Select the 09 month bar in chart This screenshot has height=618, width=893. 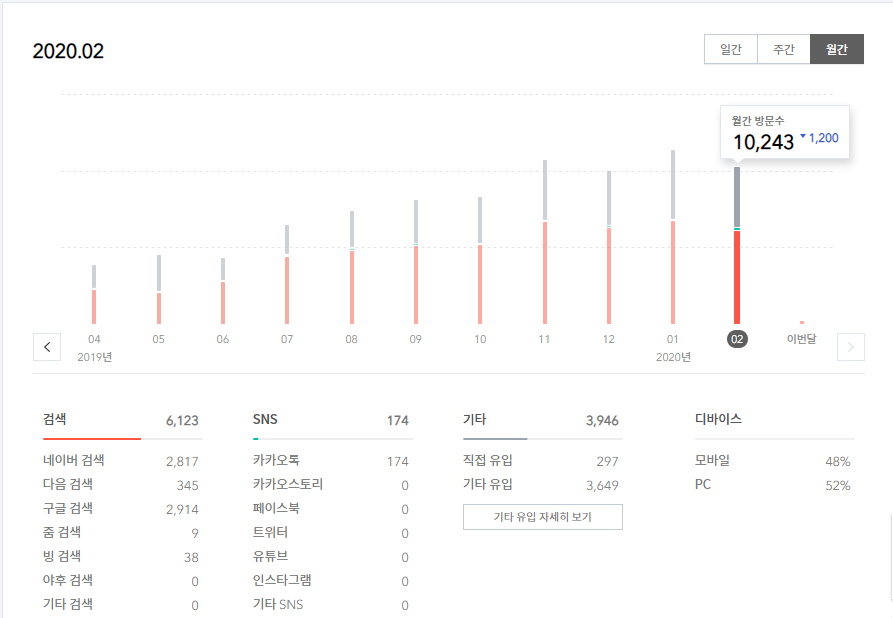point(416,262)
